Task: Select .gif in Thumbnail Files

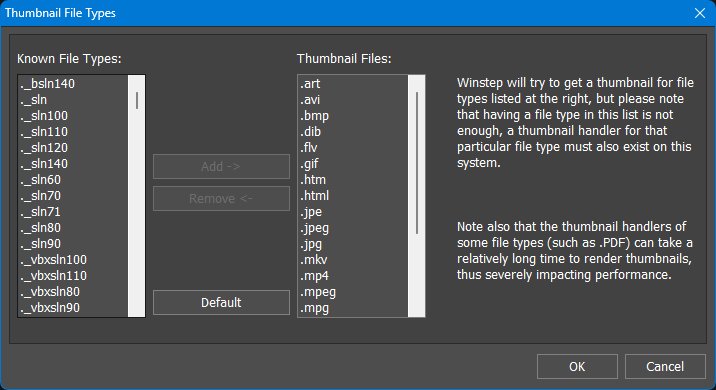Action: [353, 163]
